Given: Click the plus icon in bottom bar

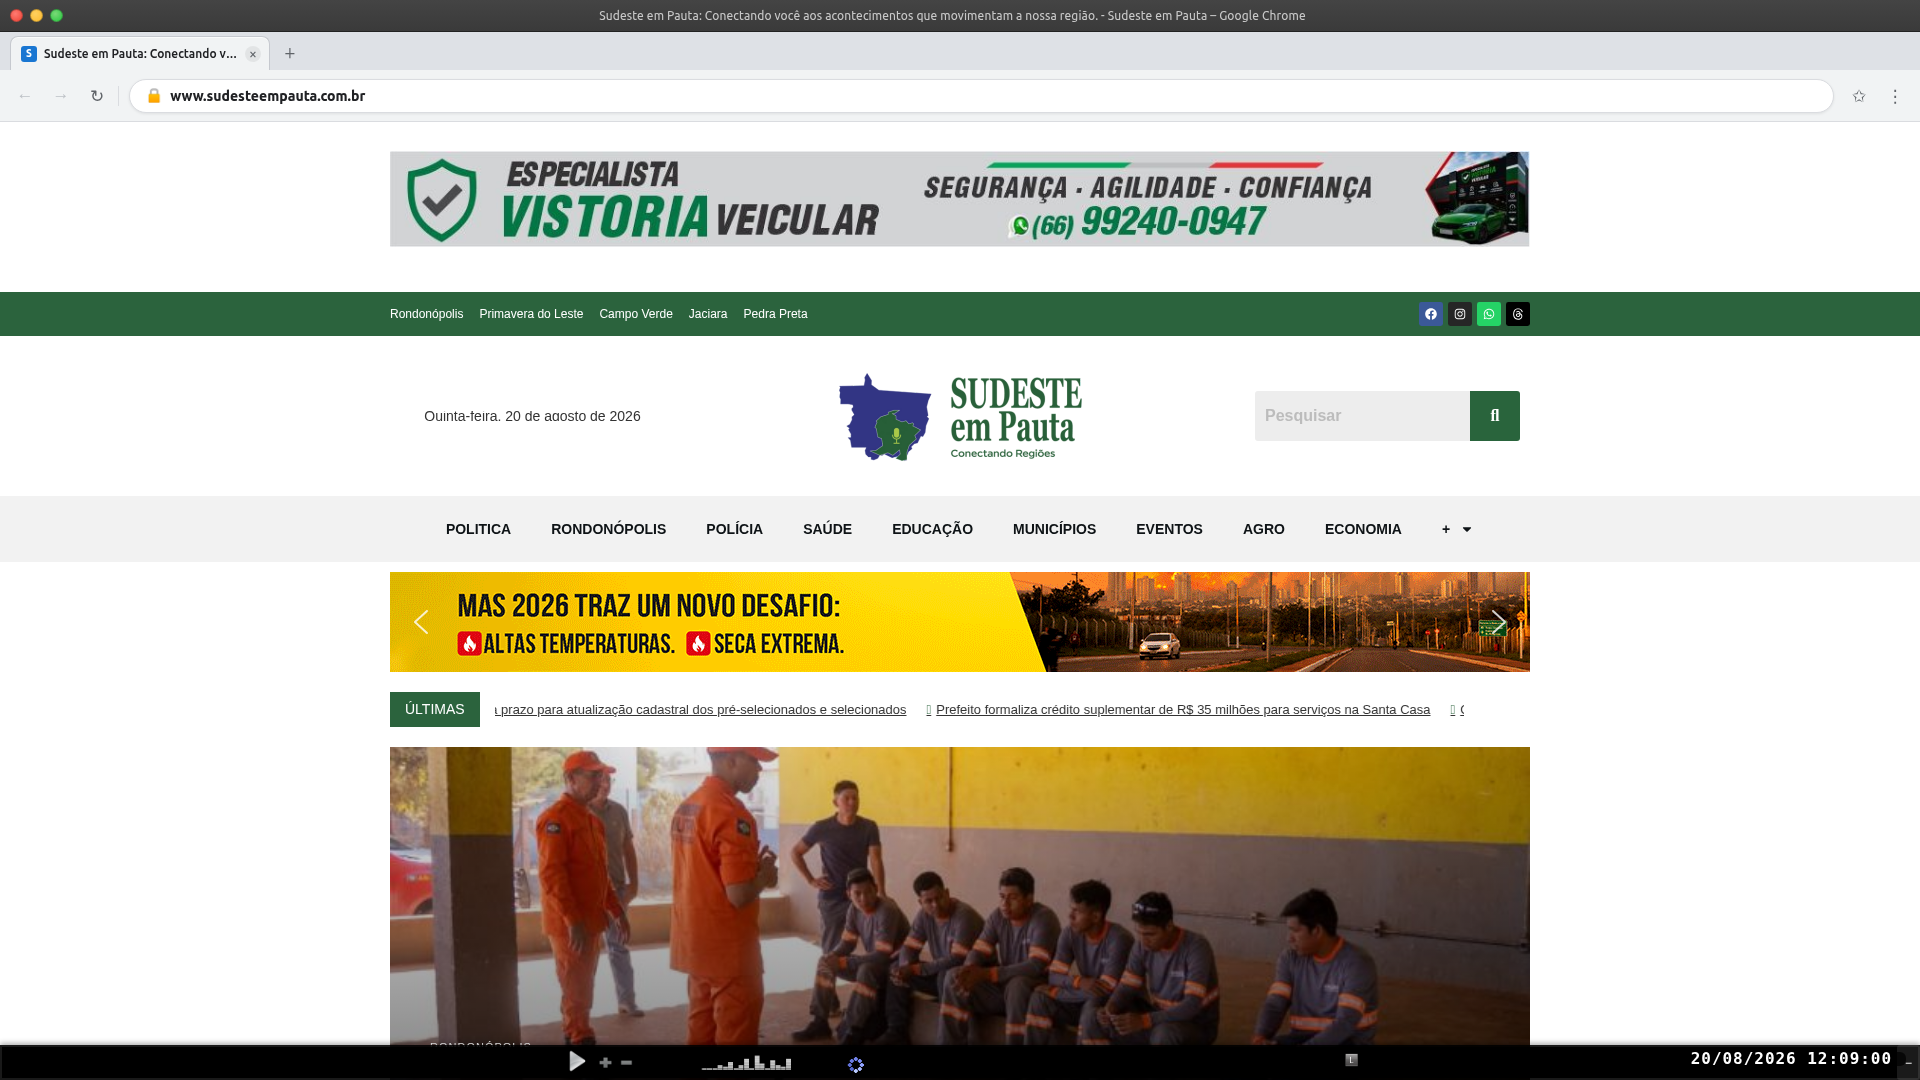Looking at the screenshot, I should [x=605, y=1062].
